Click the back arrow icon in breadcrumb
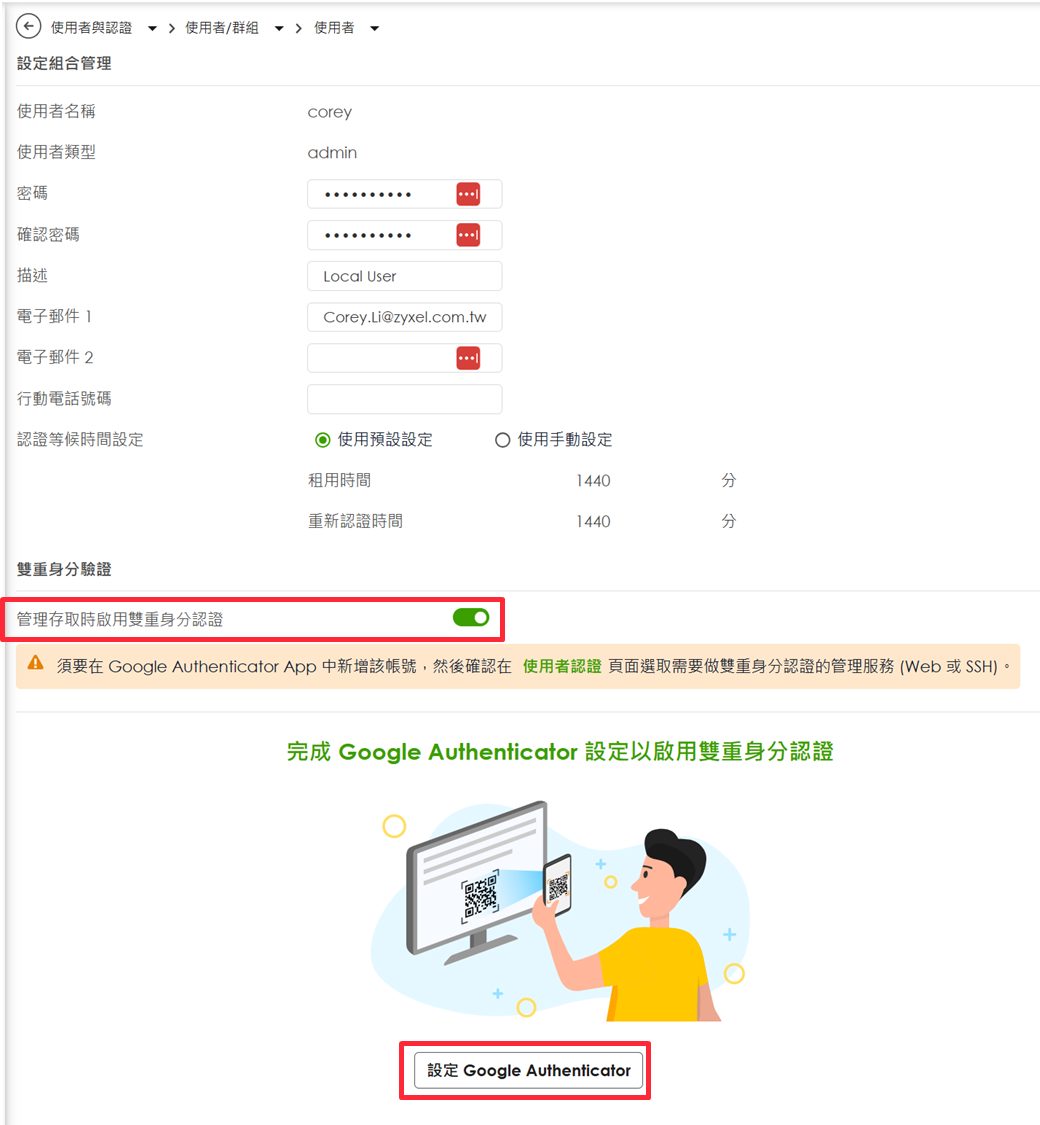This screenshot has height=1125, width=1040. (x=28, y=27)
